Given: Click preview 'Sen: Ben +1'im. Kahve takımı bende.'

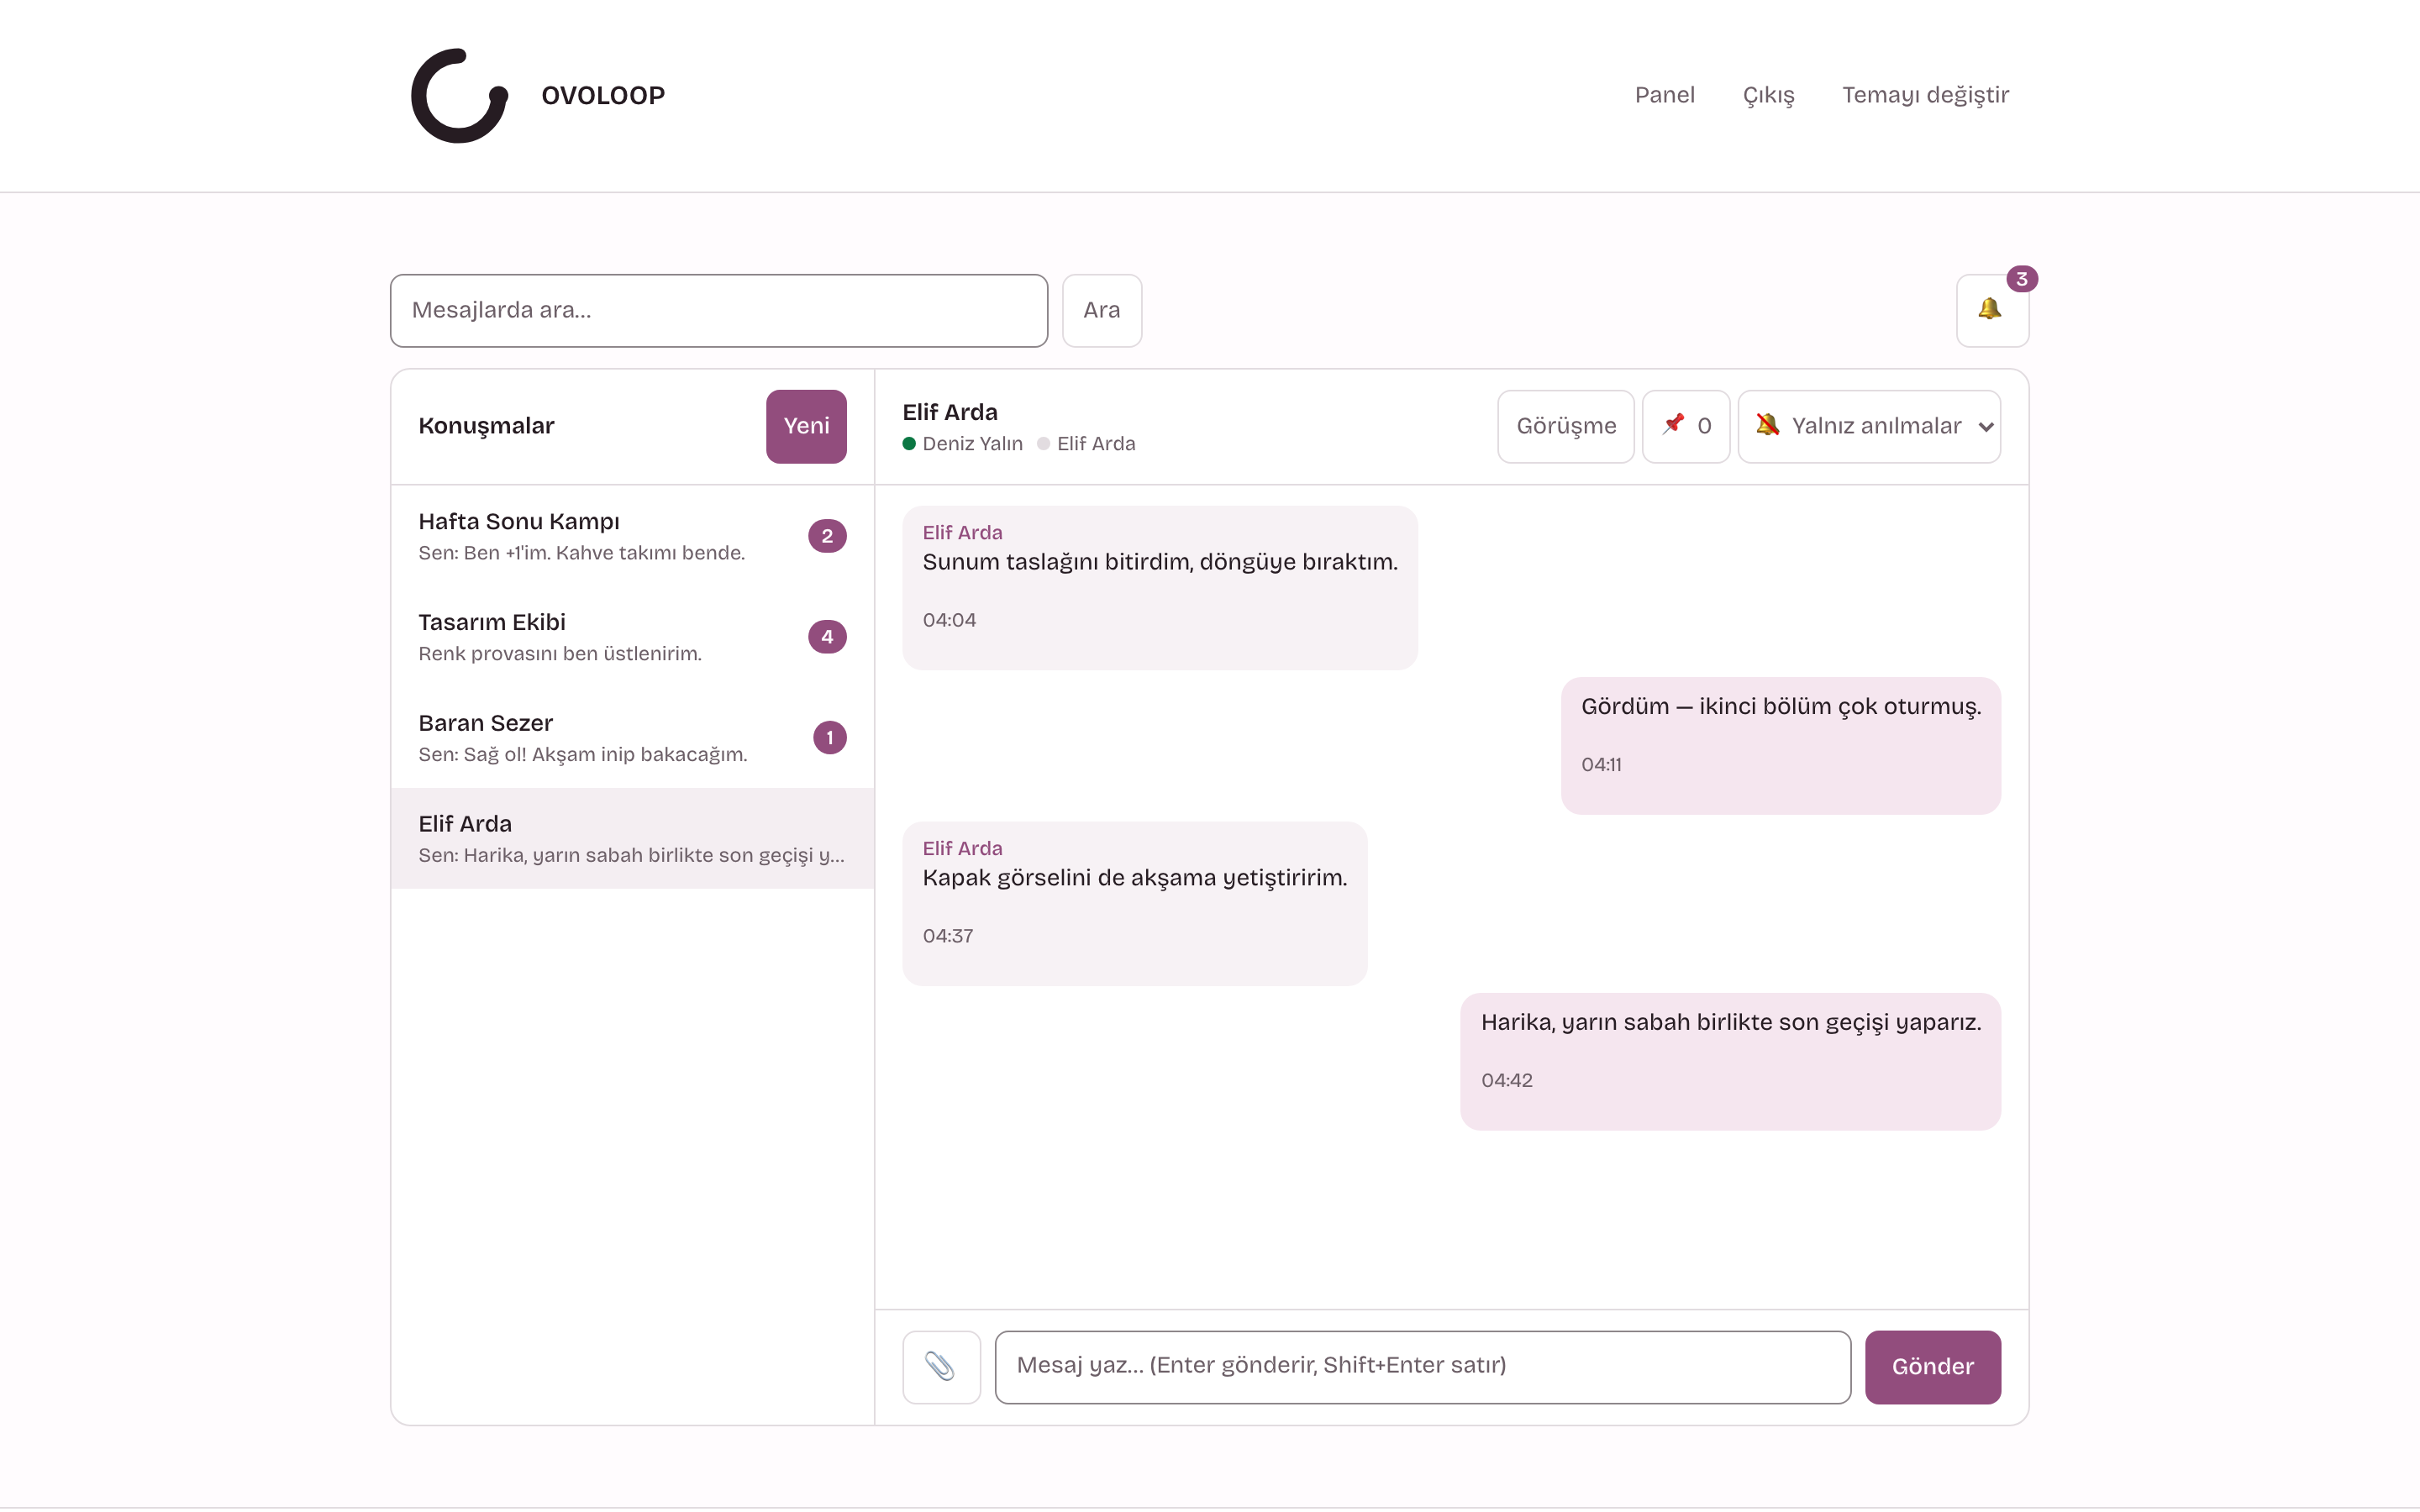Looking at the screenshot, I should [581, 553].
